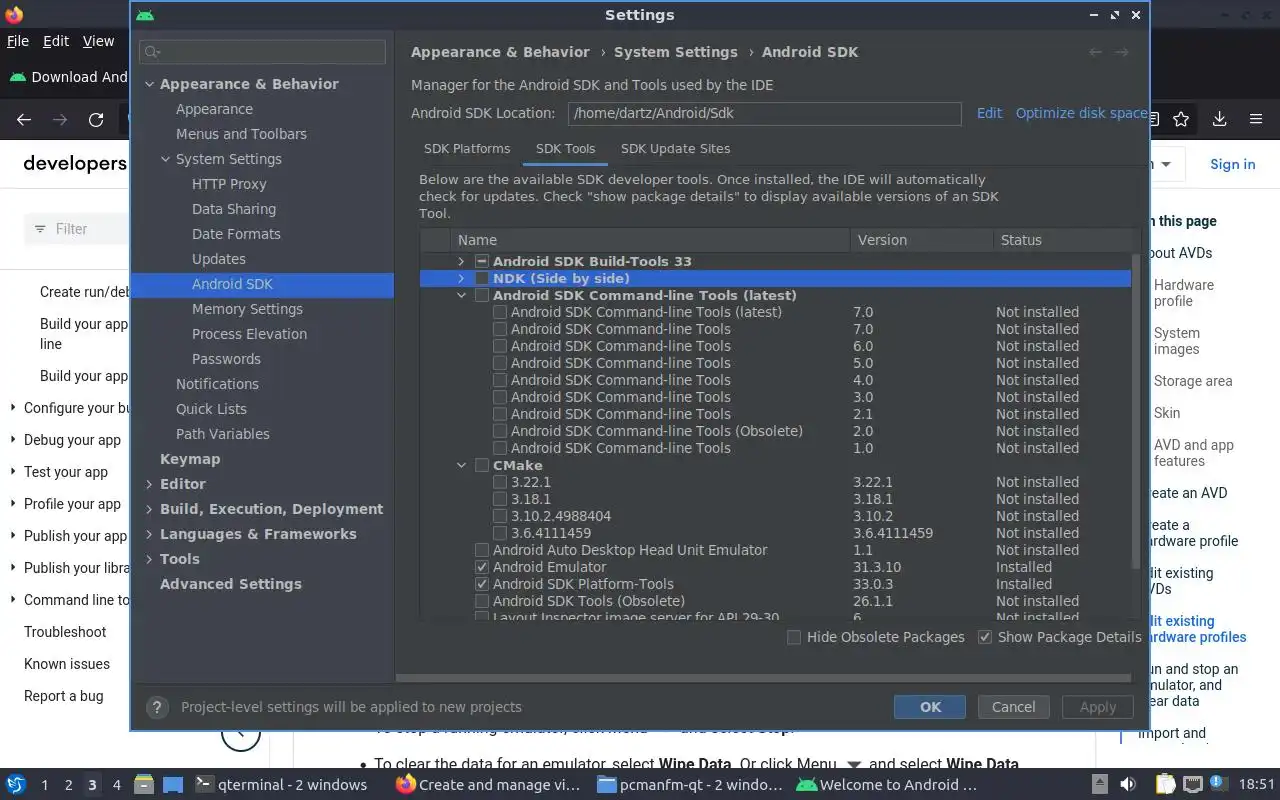Click Sign in link on webpage
This screenshot has width=1280, height=800.
pos(1232,164)
